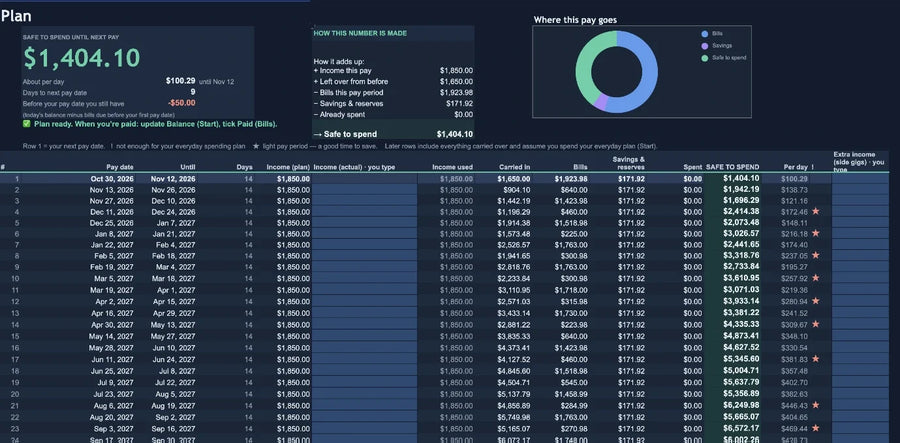Click the $100.29 About per day value in summary
The image size is (900, 443).
180,81
